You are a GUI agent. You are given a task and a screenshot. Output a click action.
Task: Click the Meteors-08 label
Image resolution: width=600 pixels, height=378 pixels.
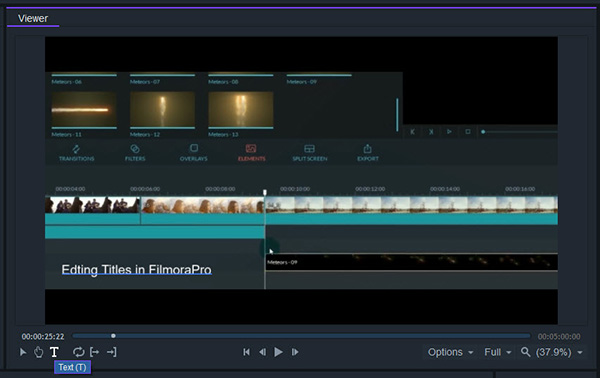[223, 81]
